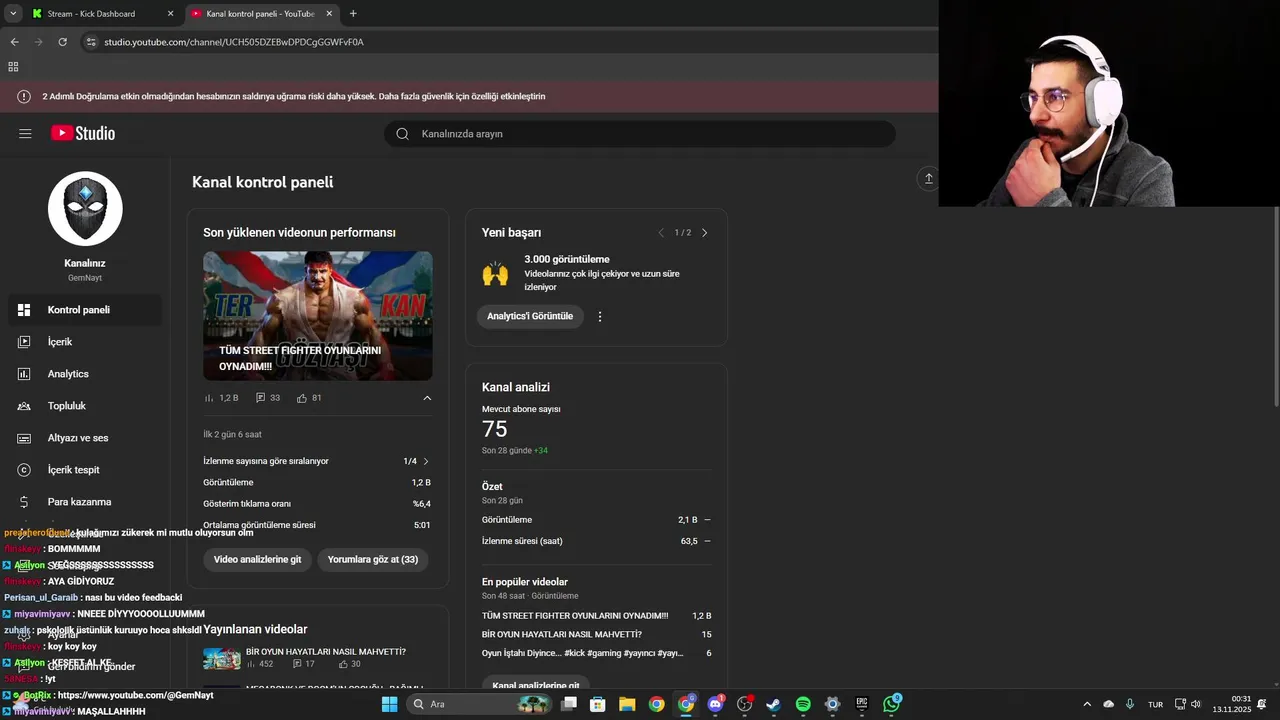The image size is (1280, 720).
Task: Open Analytics in the sidebar
Action: coord(85,374)
